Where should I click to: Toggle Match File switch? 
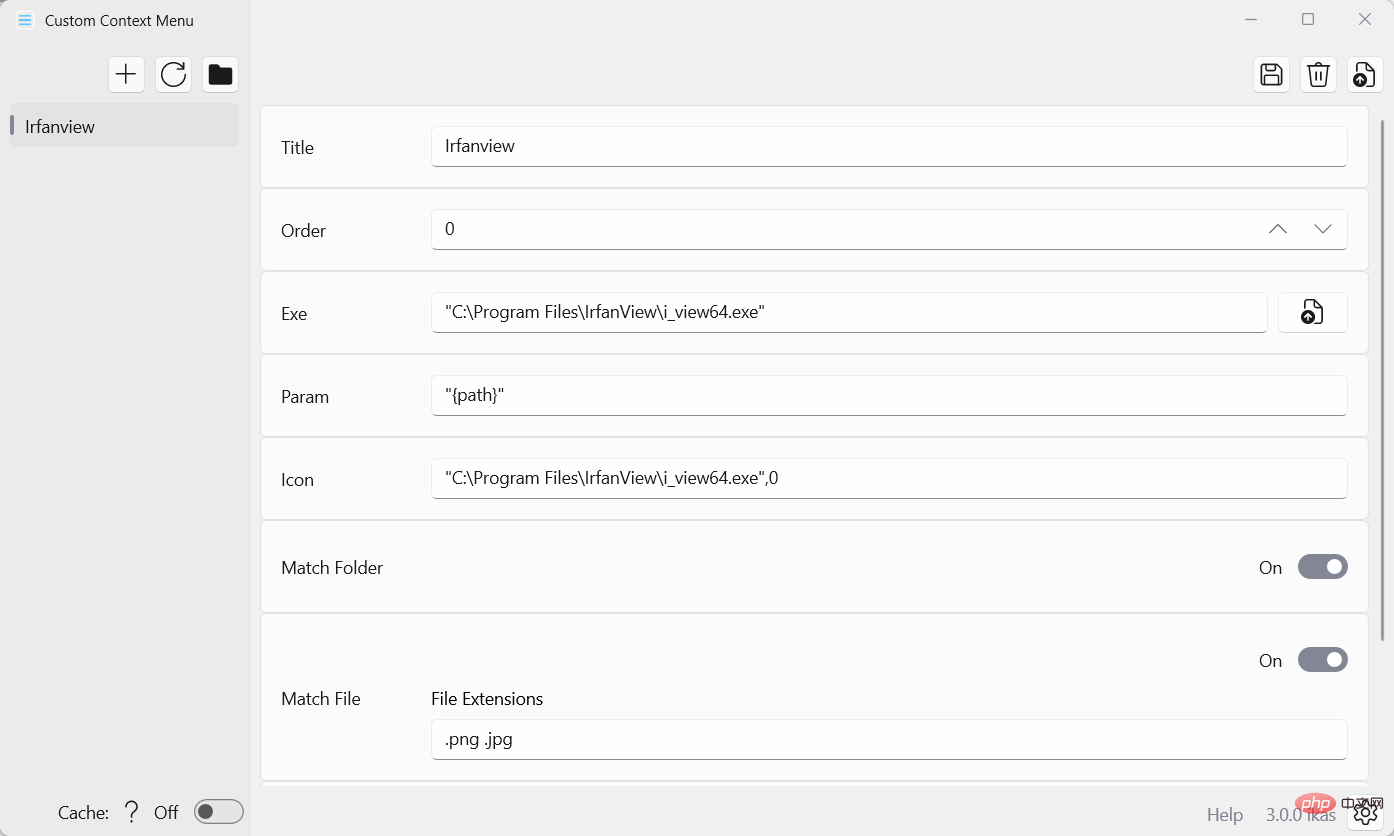1322,660
